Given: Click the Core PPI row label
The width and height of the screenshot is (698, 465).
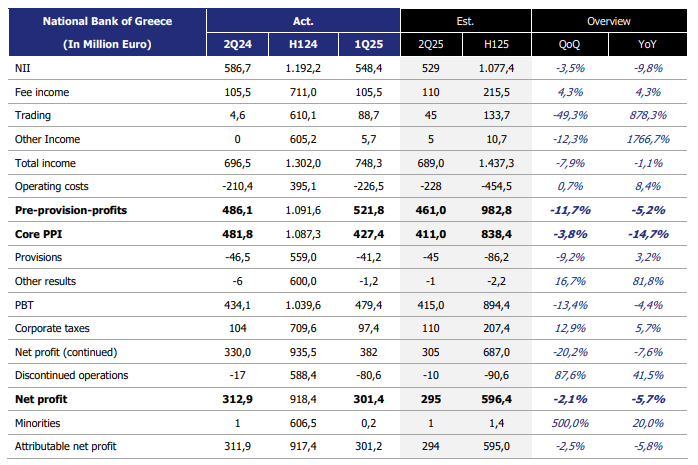Looking at the screenshot, I should pos(38,234).
